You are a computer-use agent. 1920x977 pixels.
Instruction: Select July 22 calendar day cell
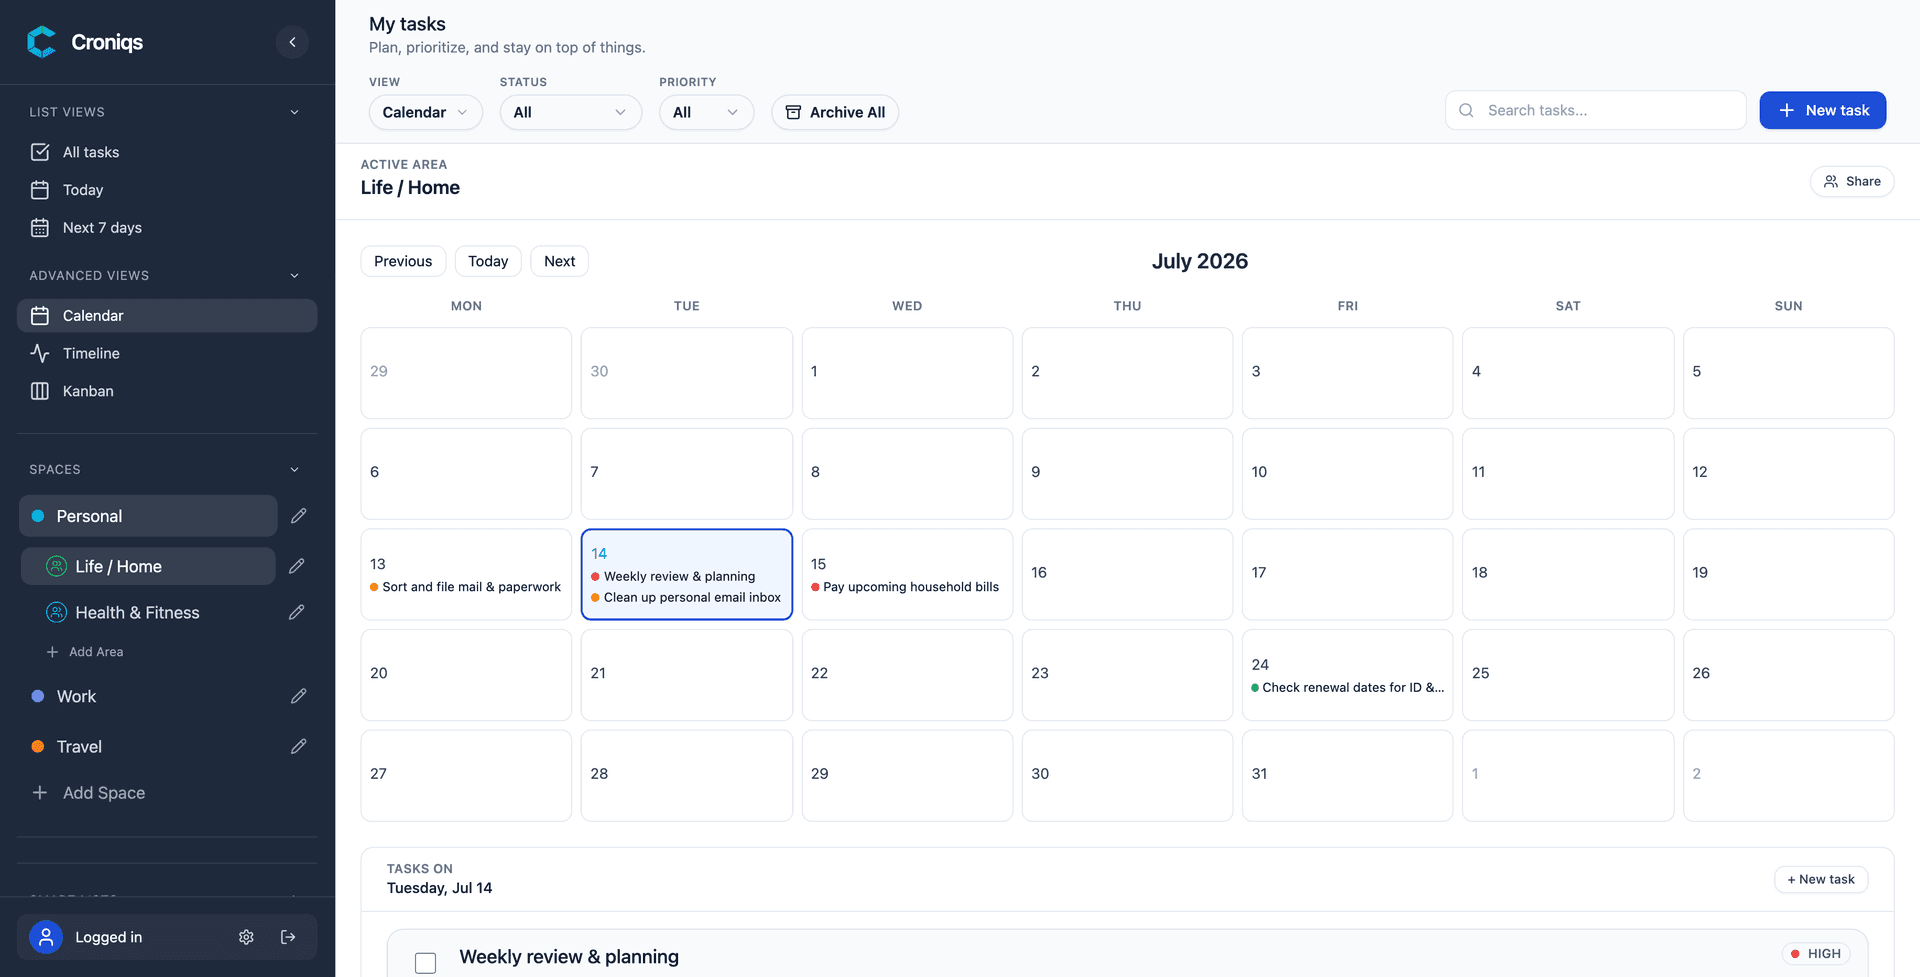[x=907, y=675]
